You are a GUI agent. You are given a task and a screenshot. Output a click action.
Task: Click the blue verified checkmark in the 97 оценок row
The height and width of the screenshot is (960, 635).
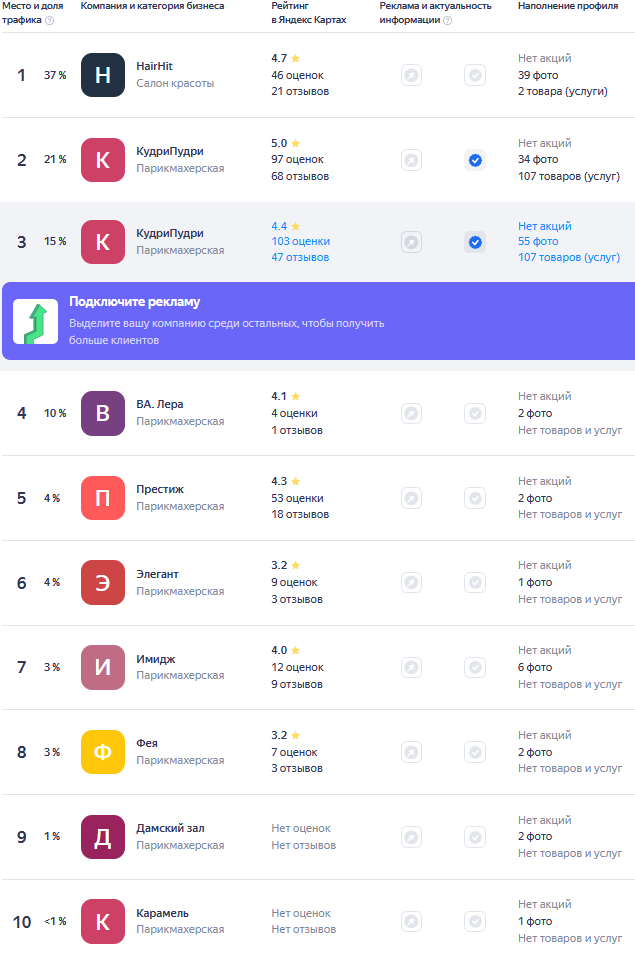point(475,160)
